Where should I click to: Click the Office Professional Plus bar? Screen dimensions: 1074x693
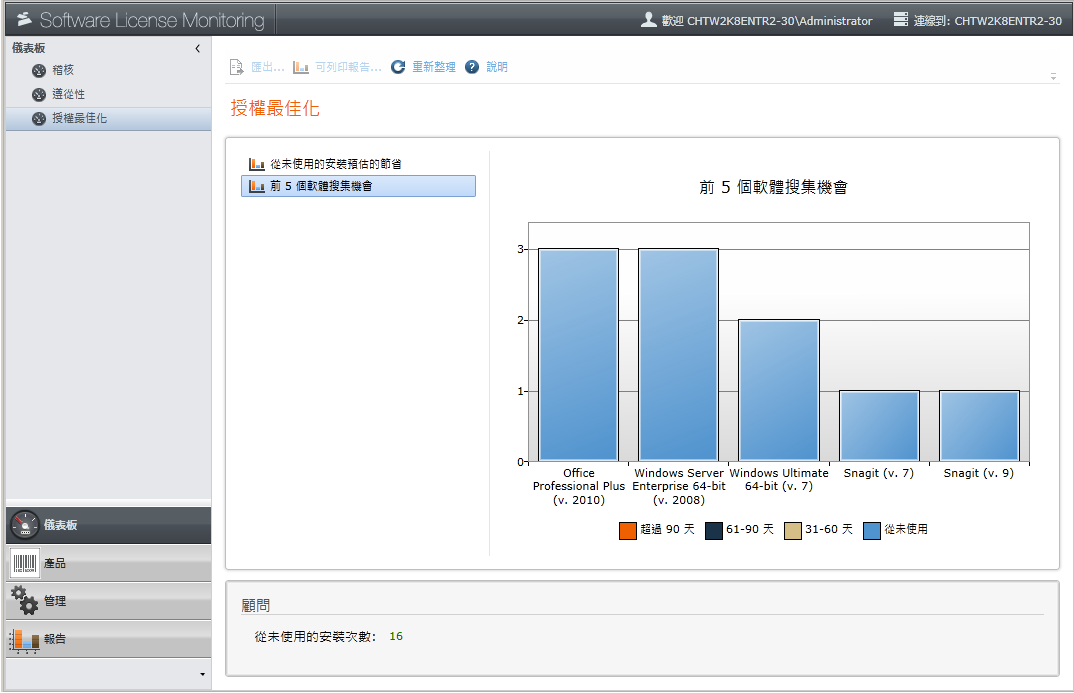click(579, 355)
